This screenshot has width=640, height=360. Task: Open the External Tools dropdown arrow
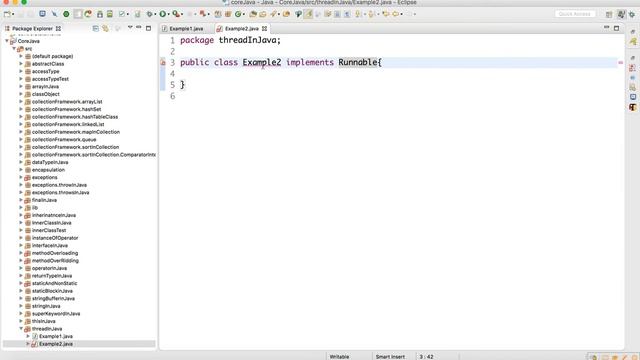[x=182, y=14]
